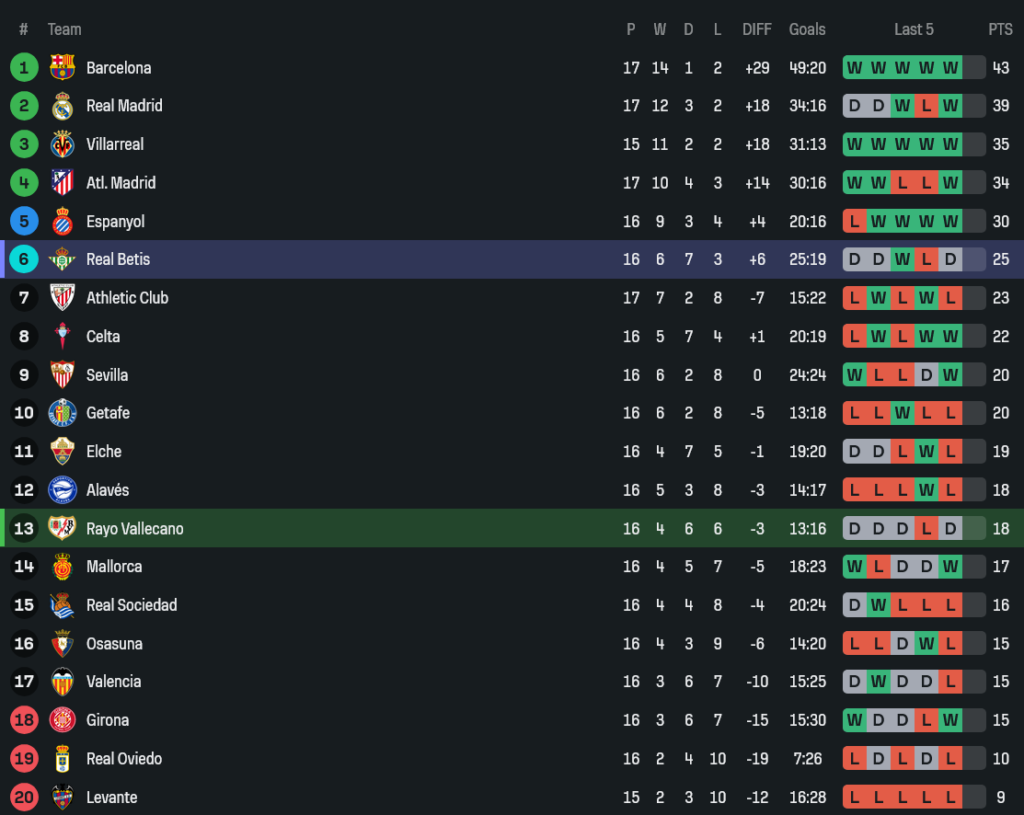Viewport: 1024px width, 815px height.
Task: Open the Sevilla team name link
Action: pyautogui.click(x=107, y=375)
